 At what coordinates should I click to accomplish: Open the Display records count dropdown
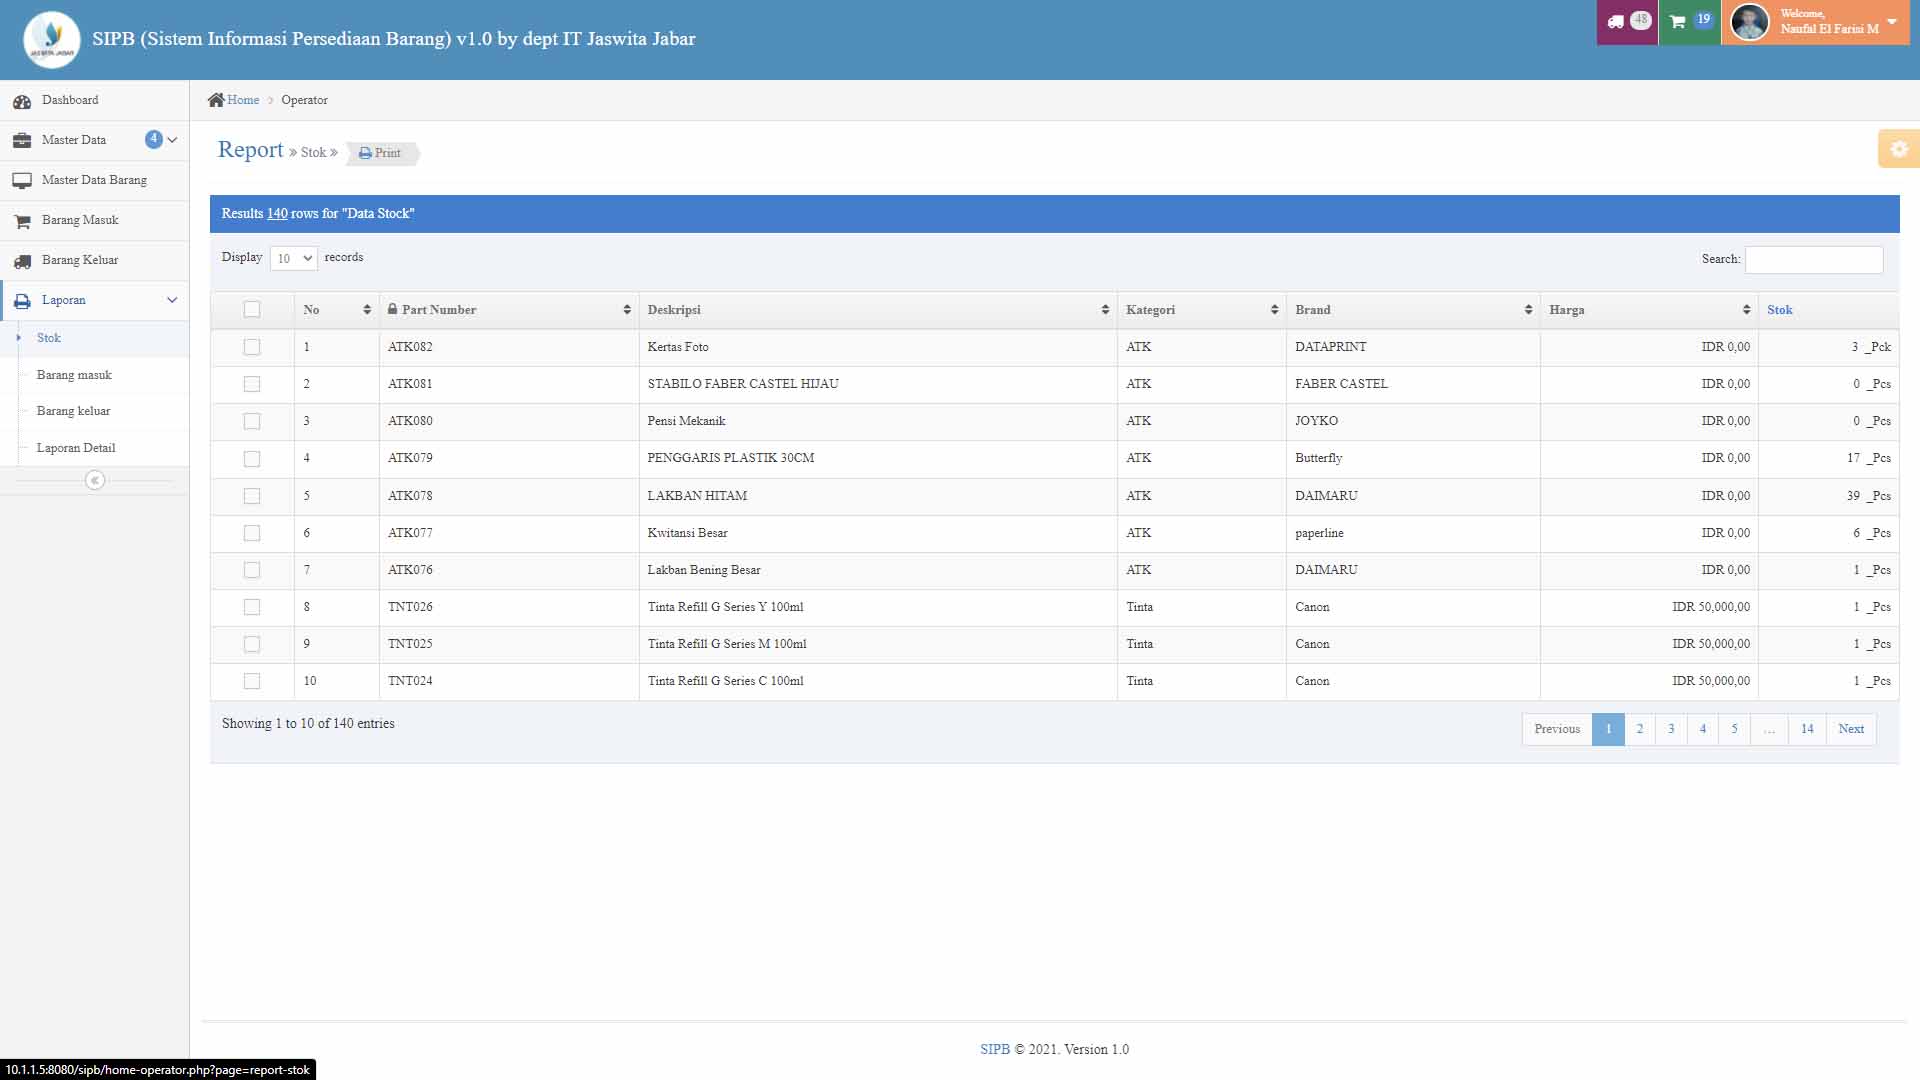point(293,258)
